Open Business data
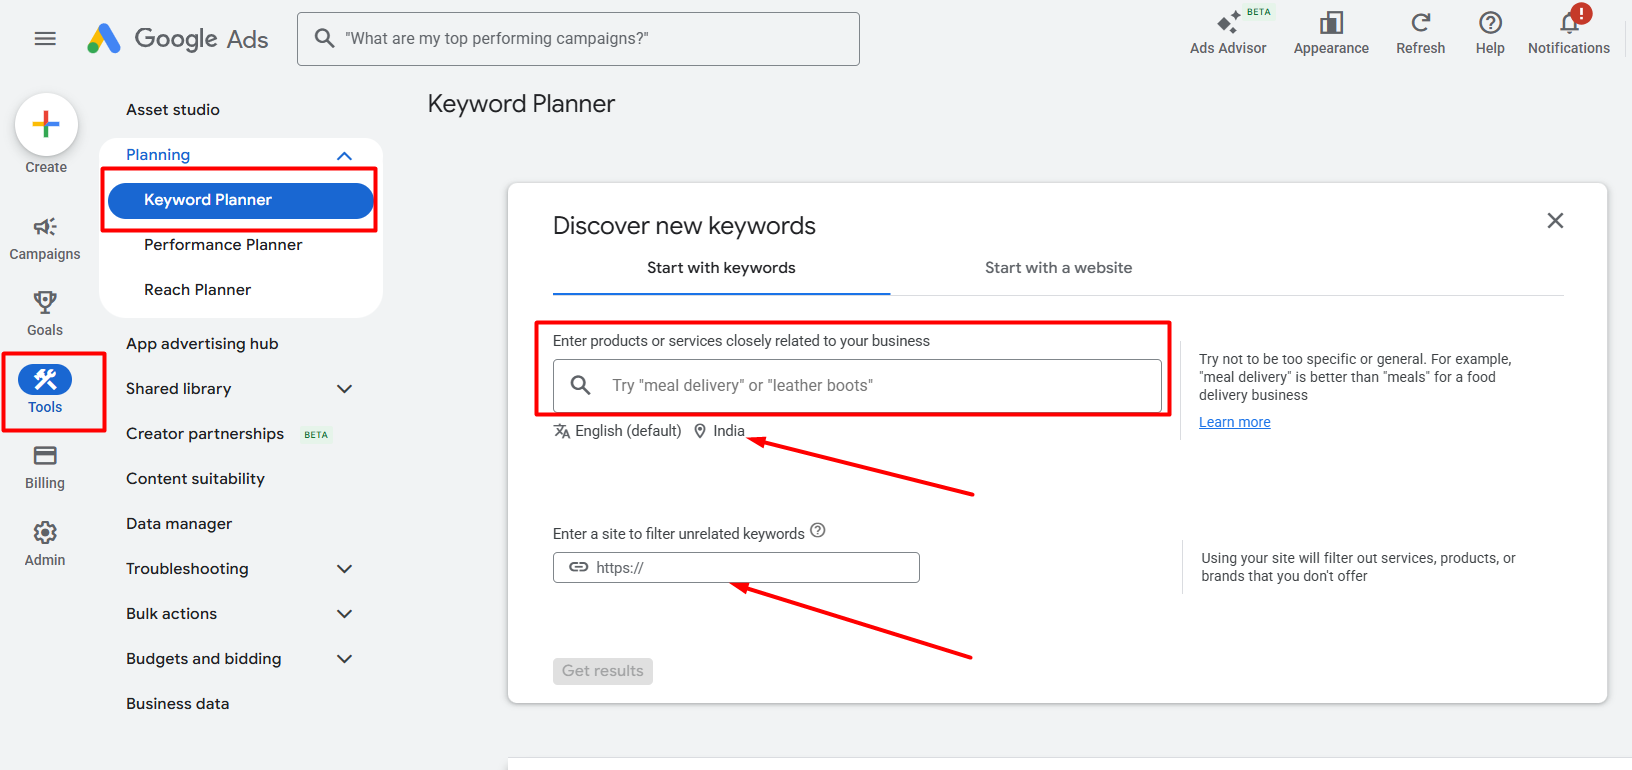Screen dimensions: 1632x770 (x=177, y=704)
